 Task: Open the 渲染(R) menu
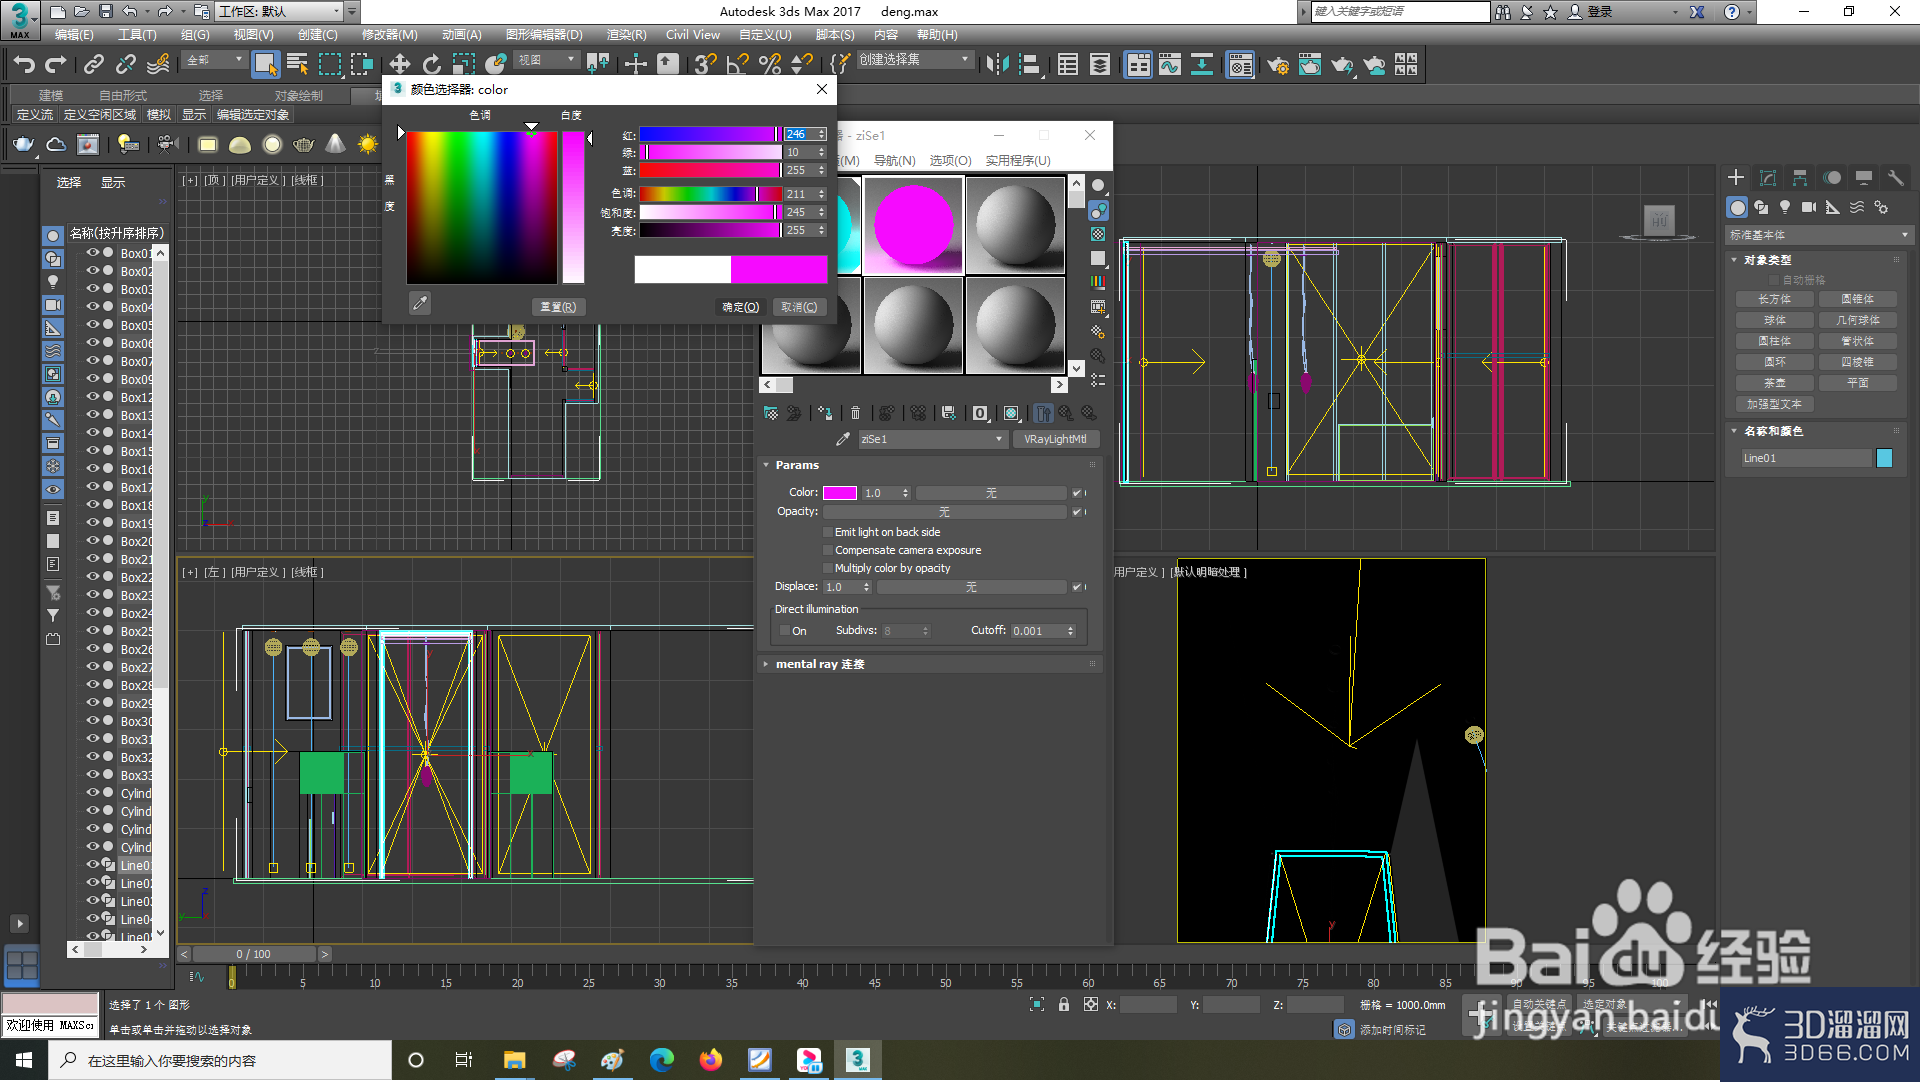[626, 34]
